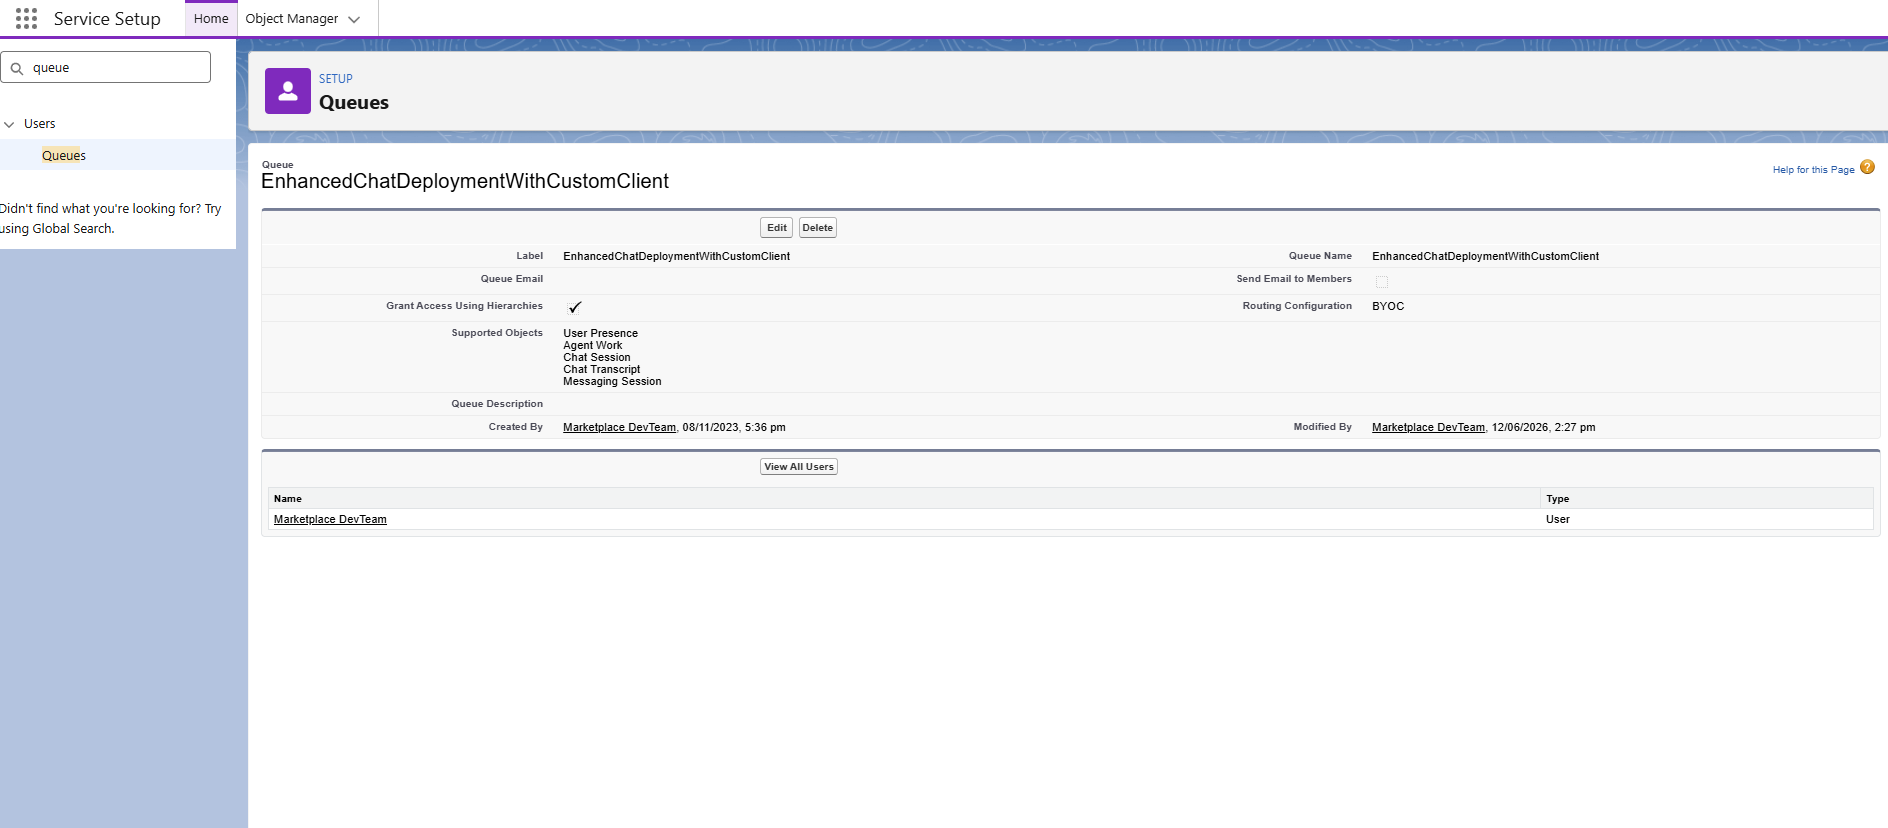Select Agent Work supported object text
Screen dimensions: 1888x828
click(592, 345)
